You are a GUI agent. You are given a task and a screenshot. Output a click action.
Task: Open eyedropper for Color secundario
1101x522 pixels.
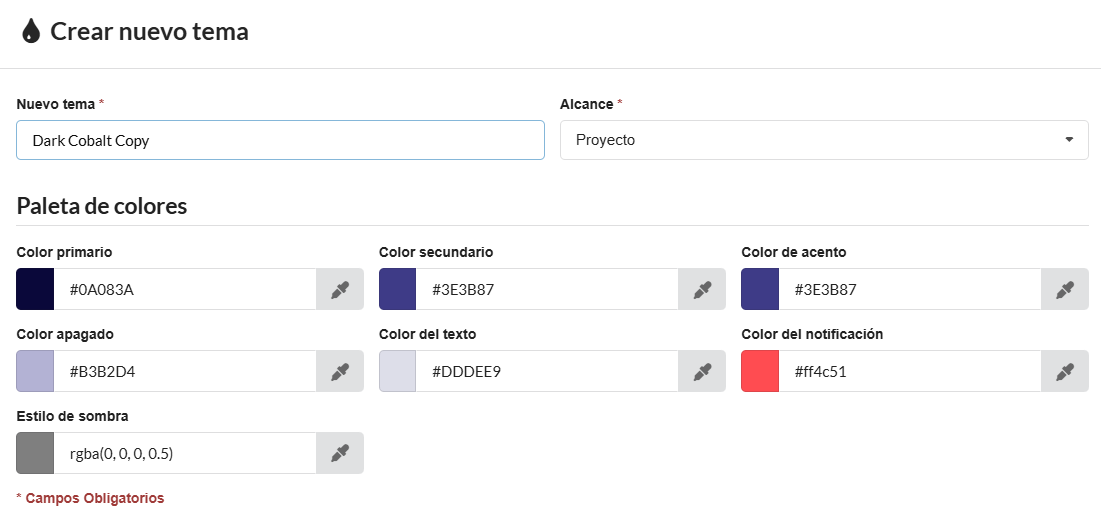(702, 289)
